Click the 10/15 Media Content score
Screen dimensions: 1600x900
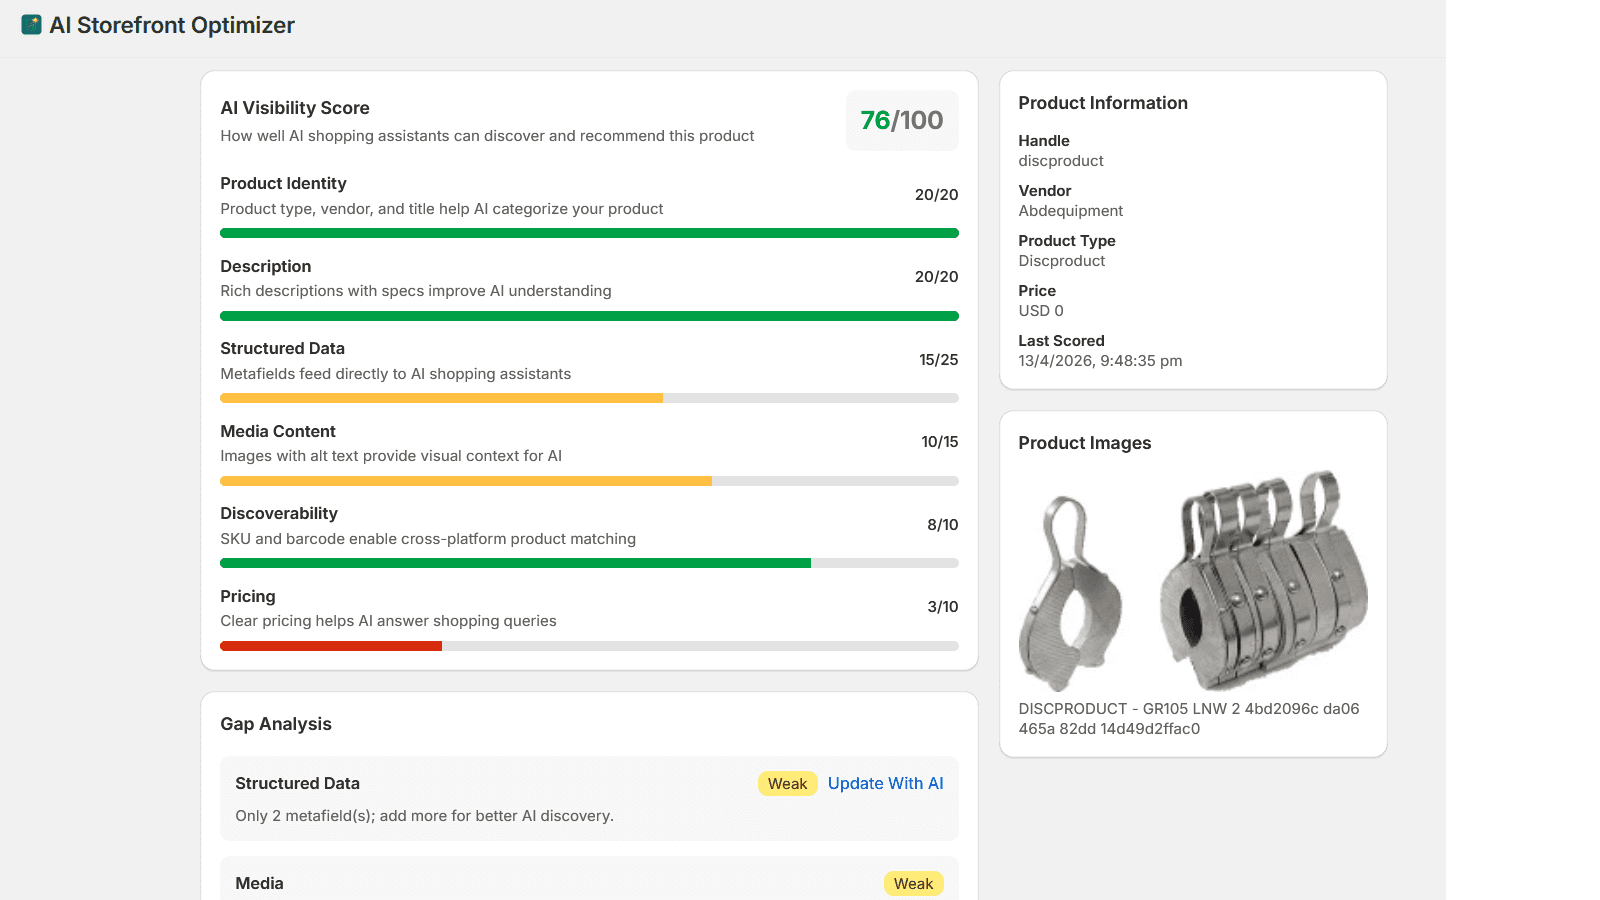click(x=939, y=442)
